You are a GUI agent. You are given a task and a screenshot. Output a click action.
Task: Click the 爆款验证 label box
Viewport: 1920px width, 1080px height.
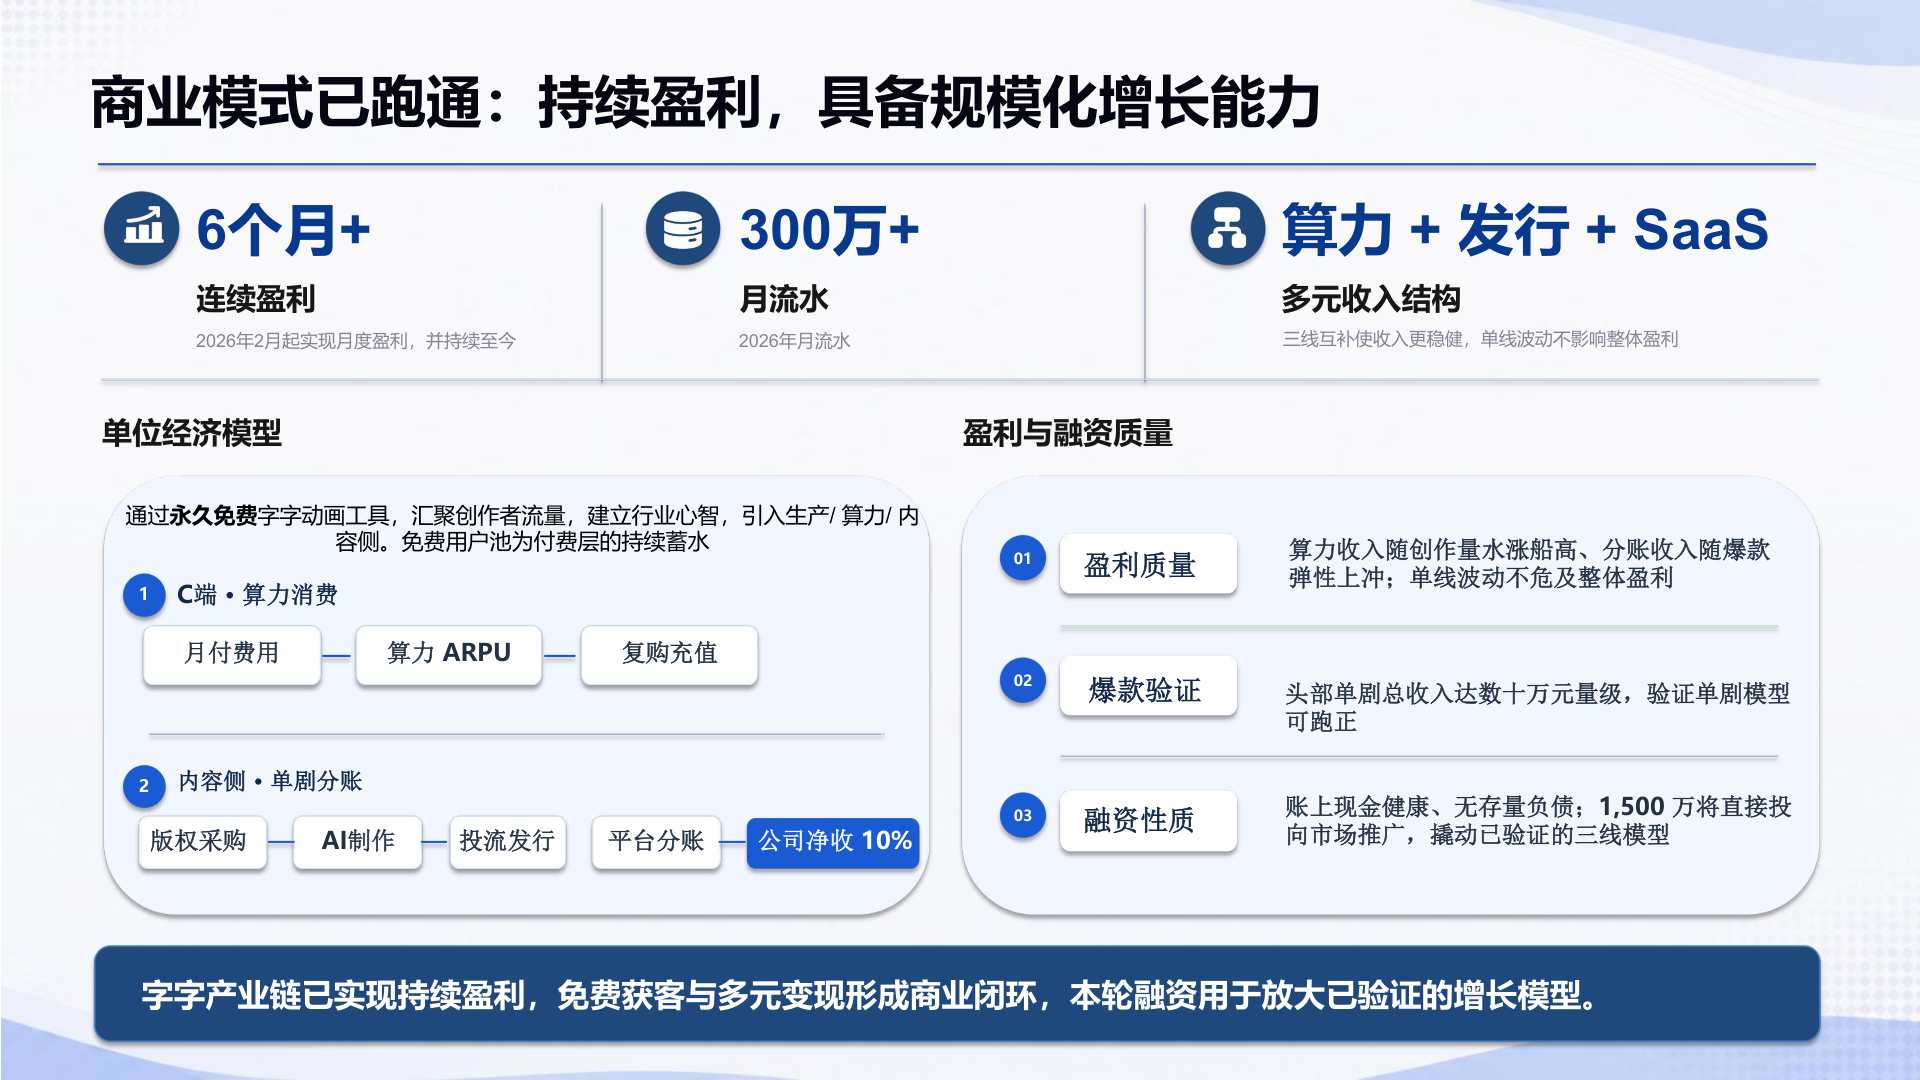pyautogui.click(x=1149, y=687)
